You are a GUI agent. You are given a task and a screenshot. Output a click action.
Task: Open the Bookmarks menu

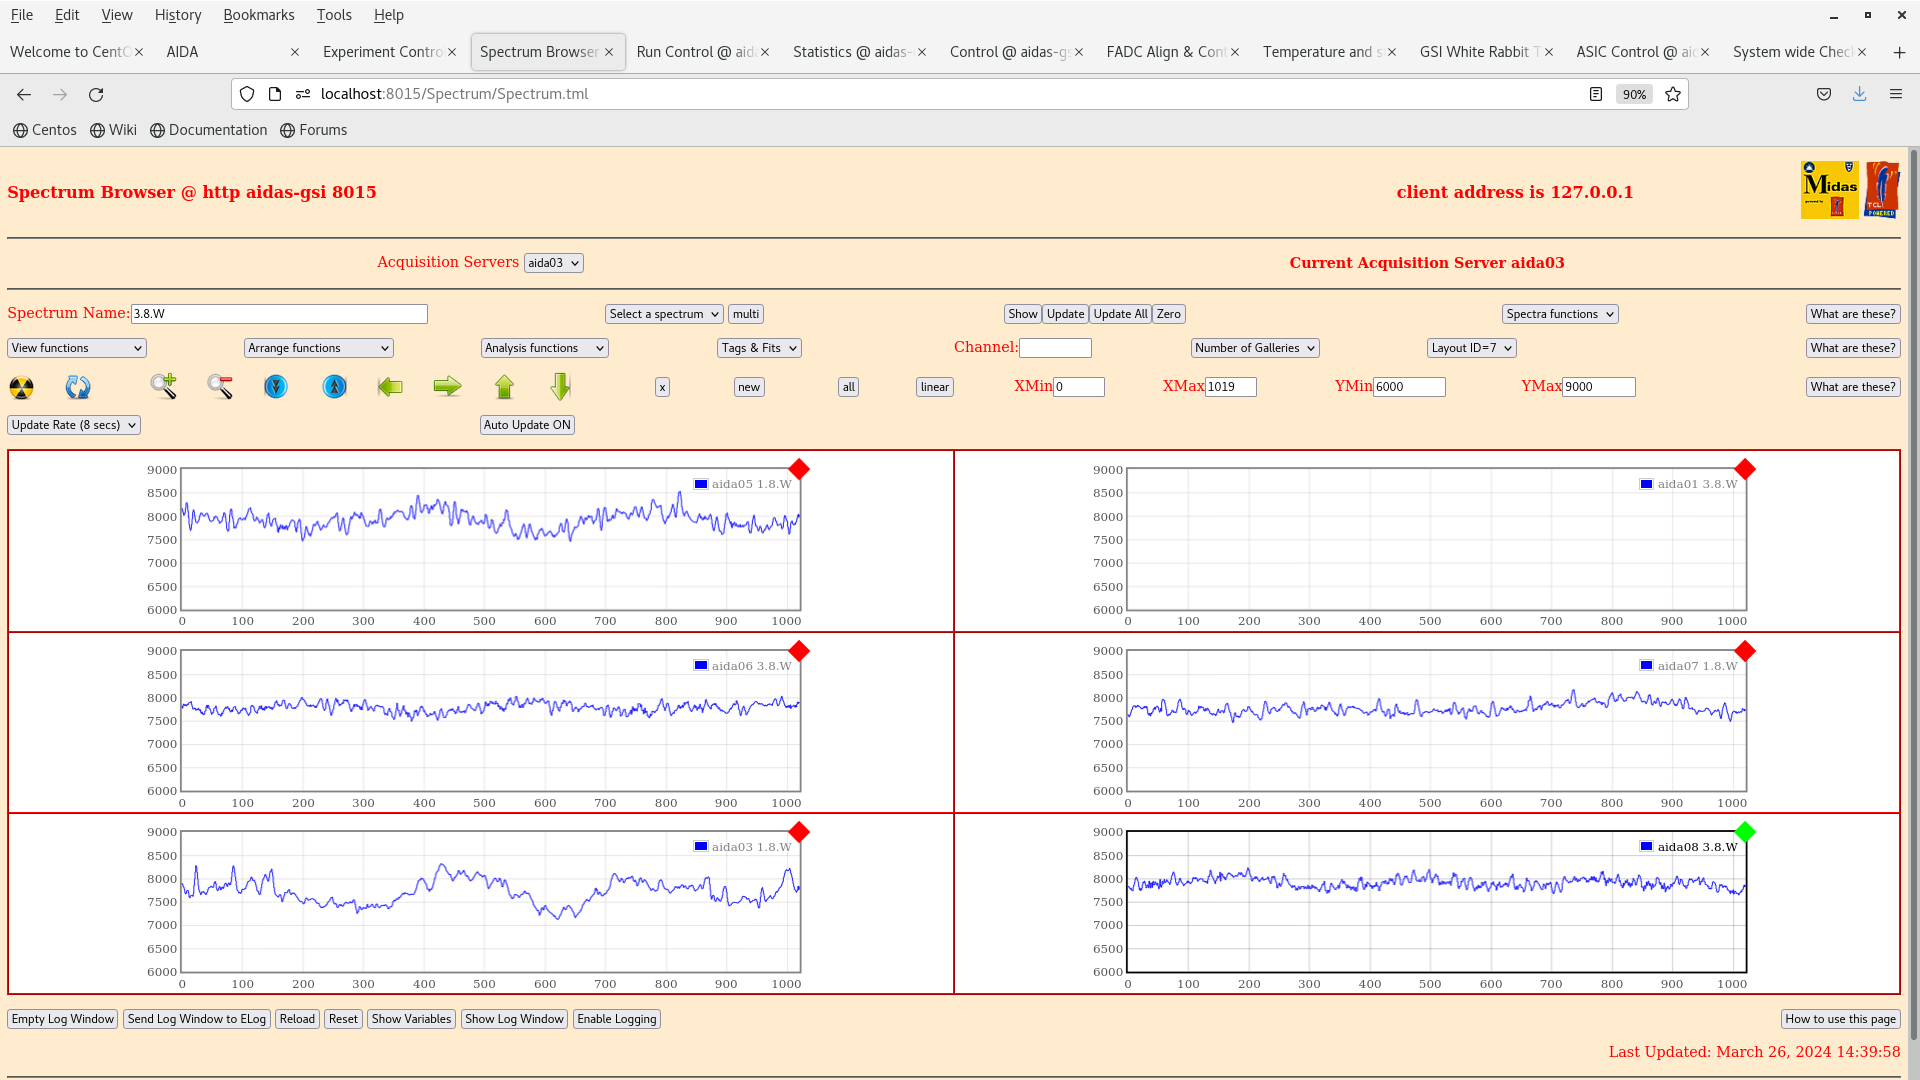pyautogui.click(x=259, y=15)
